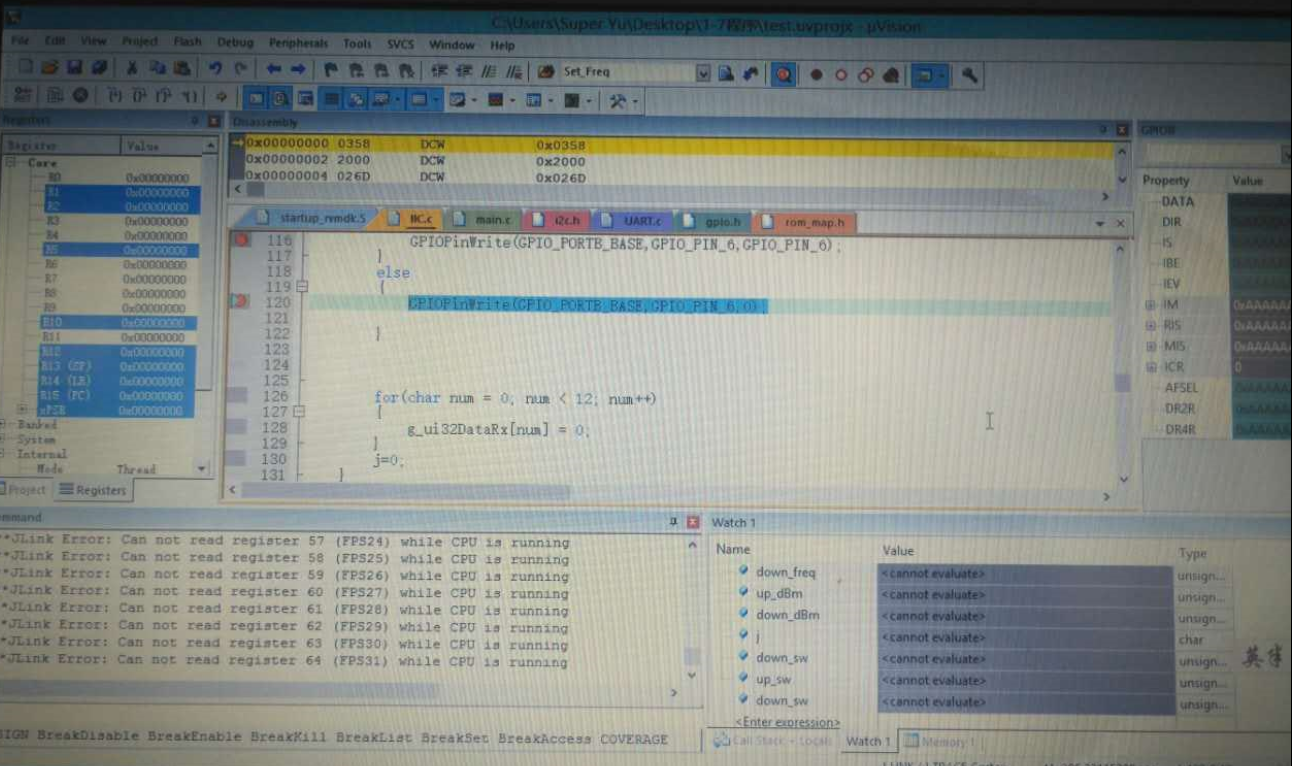
Task: Toggle the Disassembly Window button
Action: pos(280,98)
